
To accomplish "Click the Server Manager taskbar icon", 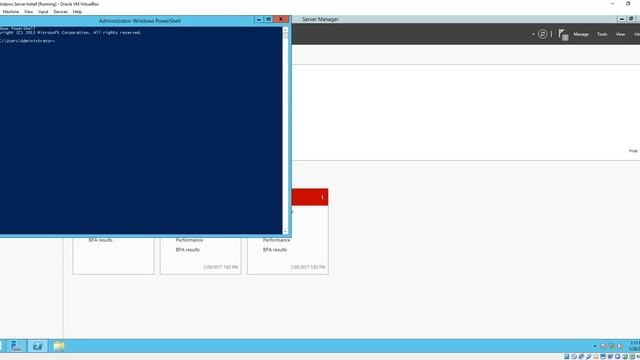I will point(16,346).
